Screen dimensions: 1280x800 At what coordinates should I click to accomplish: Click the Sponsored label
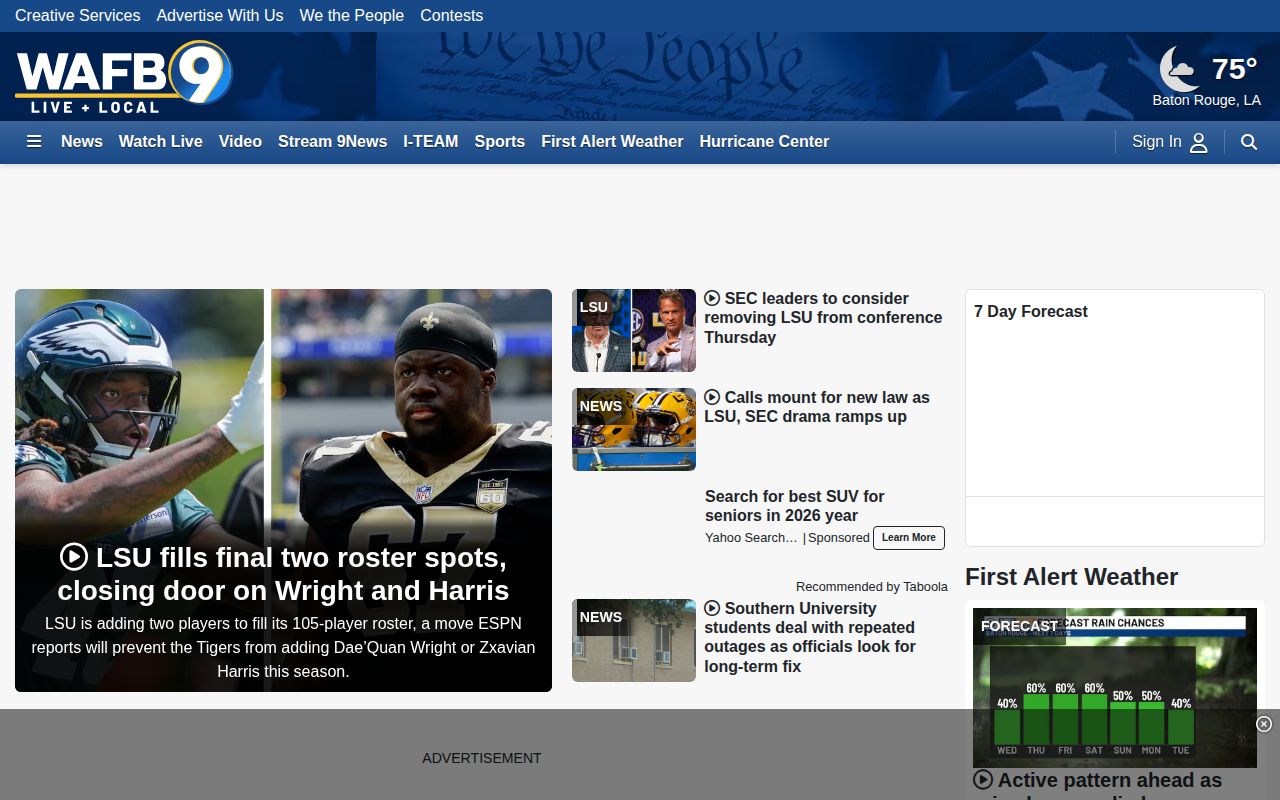[839, 538]
